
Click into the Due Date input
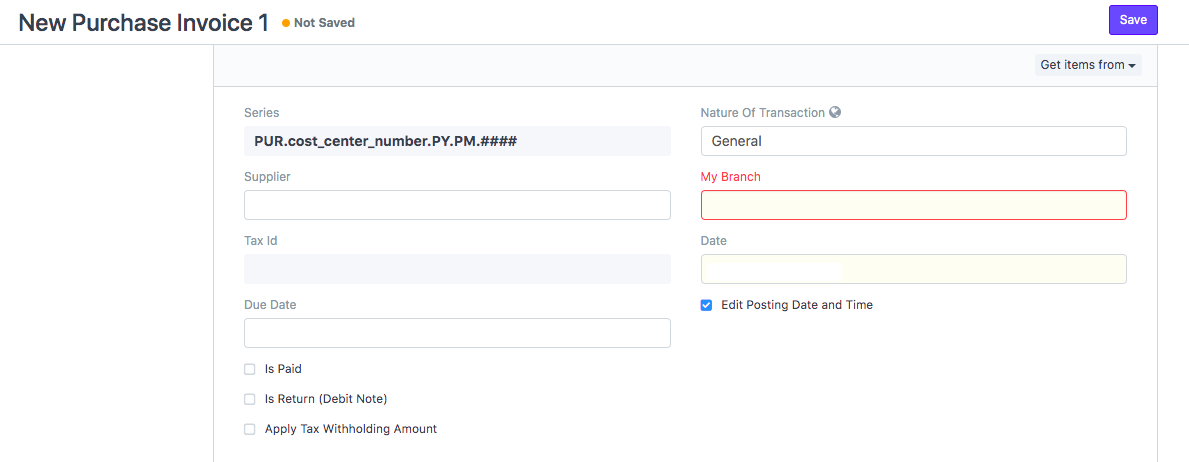point(457,333)
